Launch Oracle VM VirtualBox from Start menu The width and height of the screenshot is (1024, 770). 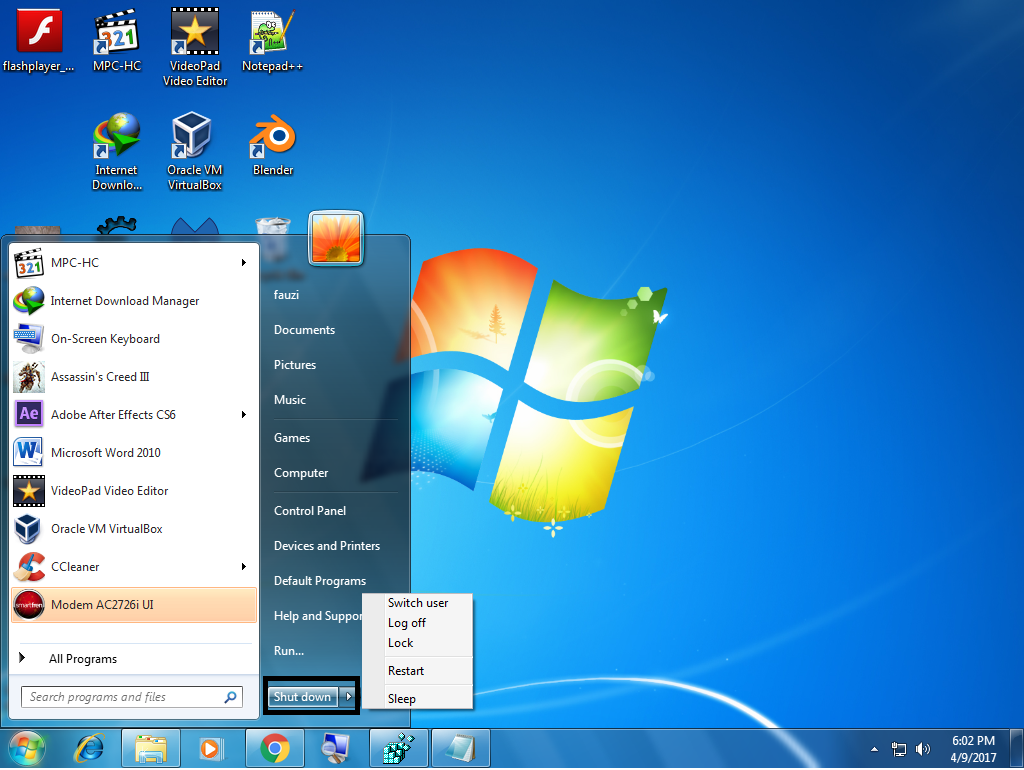pos(134,528)
